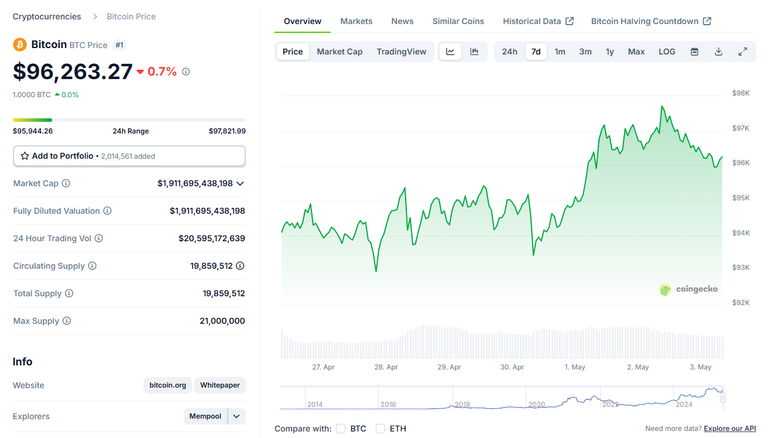Click the $20,595,172,639 trading volume value

click(x=212, y=238)
